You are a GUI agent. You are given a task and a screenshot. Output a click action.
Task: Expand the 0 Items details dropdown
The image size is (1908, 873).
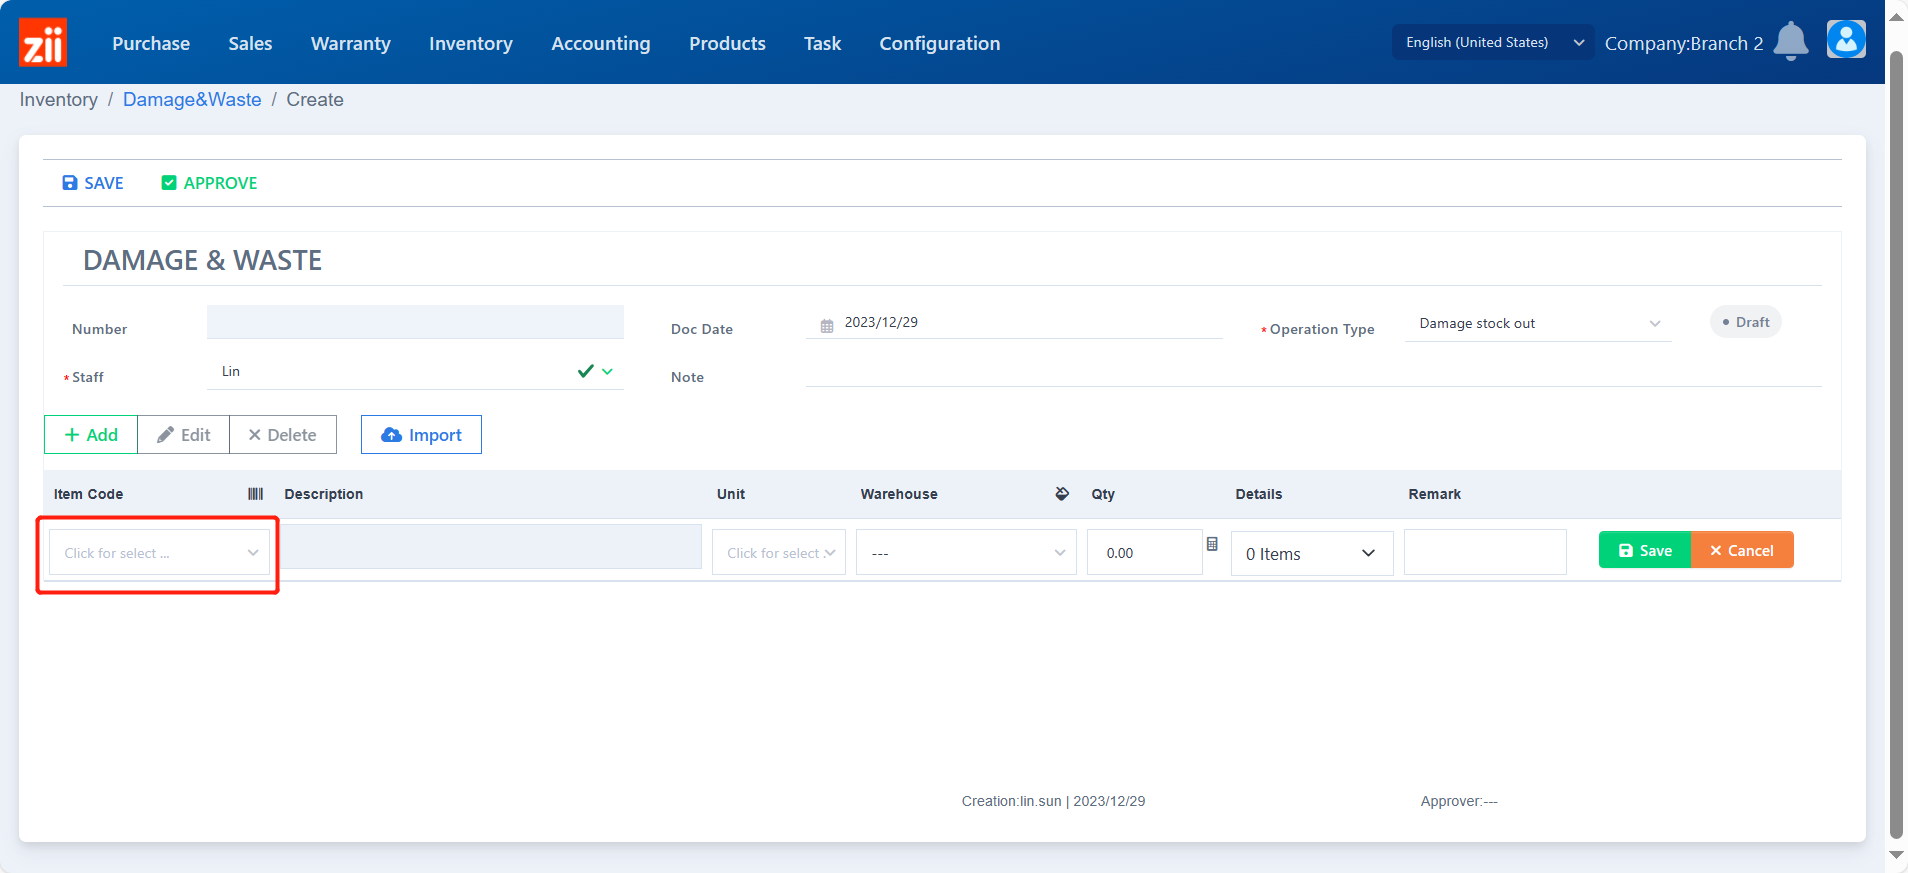1312,553
